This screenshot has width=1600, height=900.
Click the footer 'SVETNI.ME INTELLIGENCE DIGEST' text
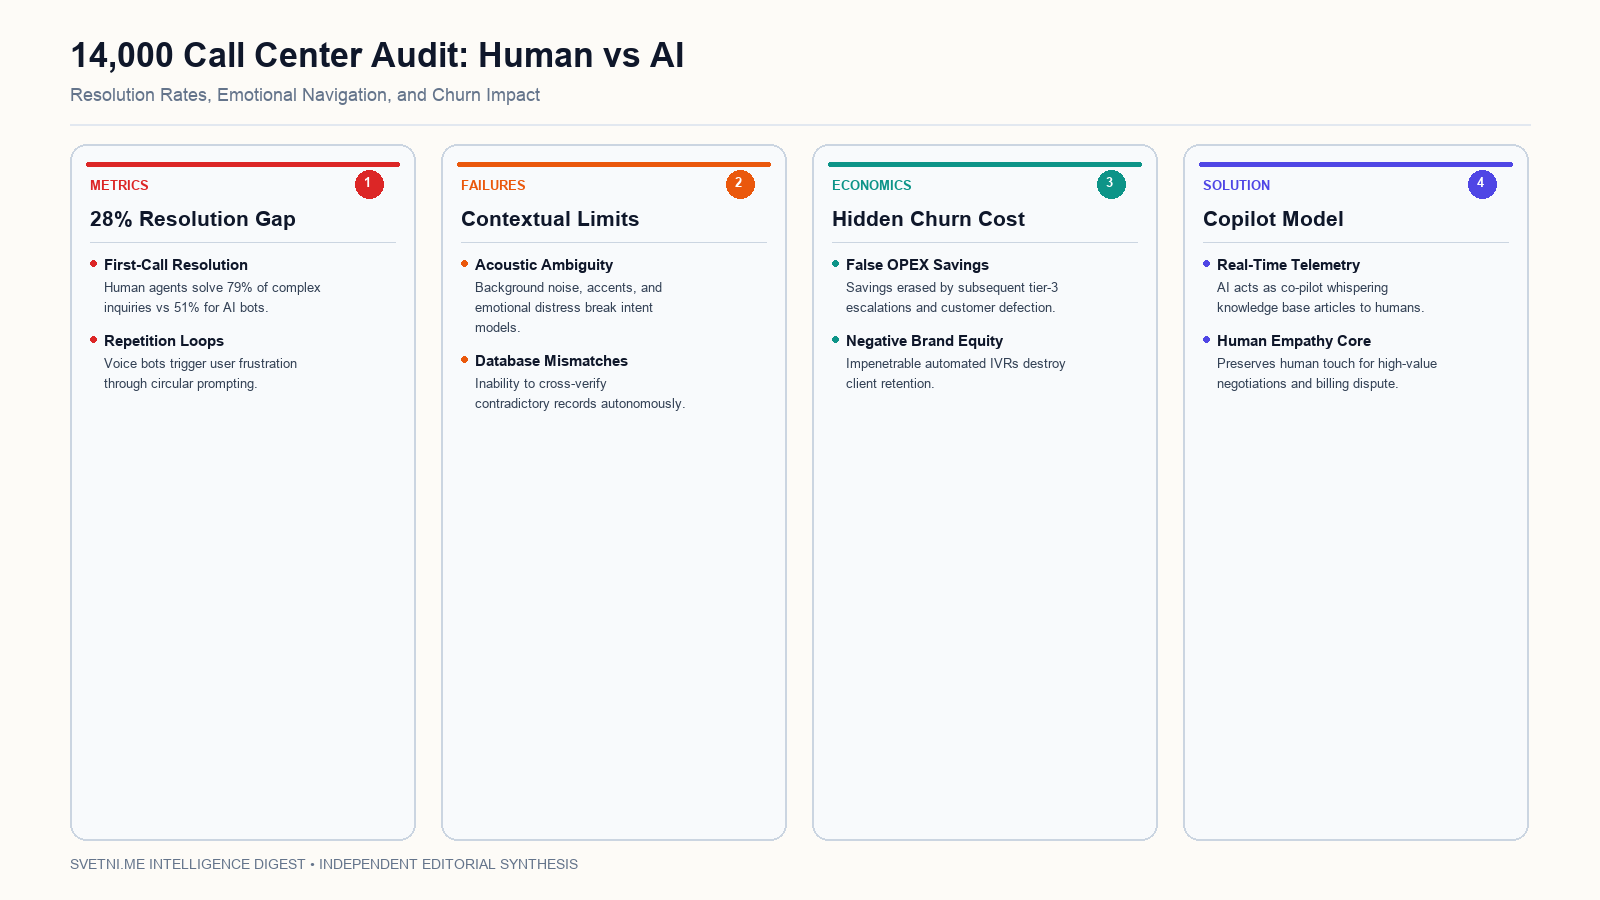click(188, 864)
